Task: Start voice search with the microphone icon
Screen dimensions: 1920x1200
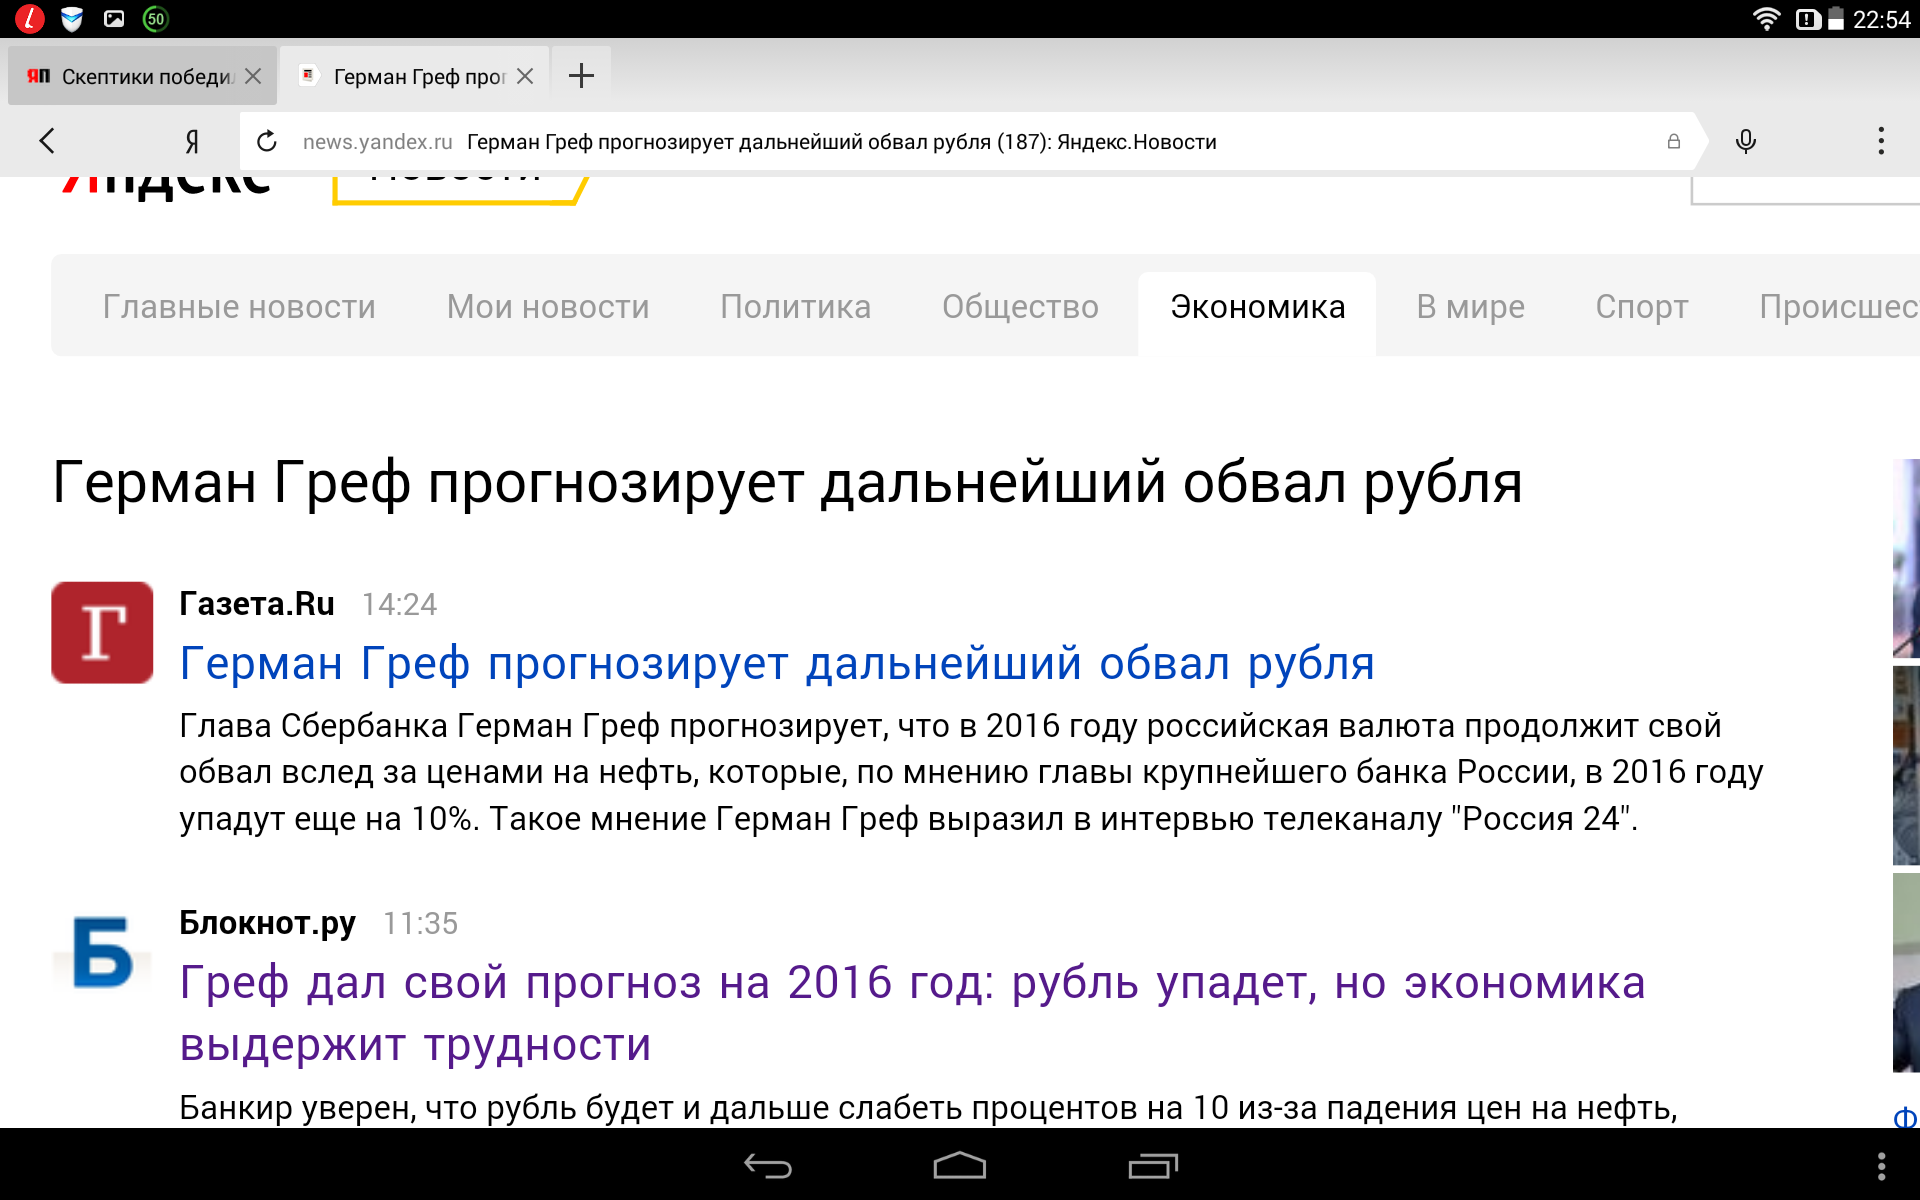Action: point(1746,141)
